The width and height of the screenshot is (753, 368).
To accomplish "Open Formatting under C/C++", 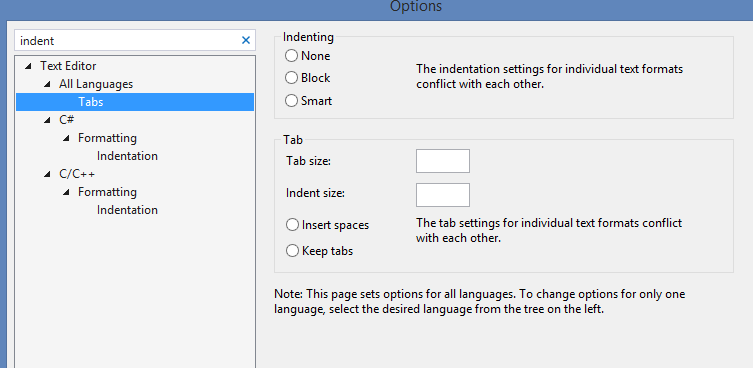I will 108,192.
